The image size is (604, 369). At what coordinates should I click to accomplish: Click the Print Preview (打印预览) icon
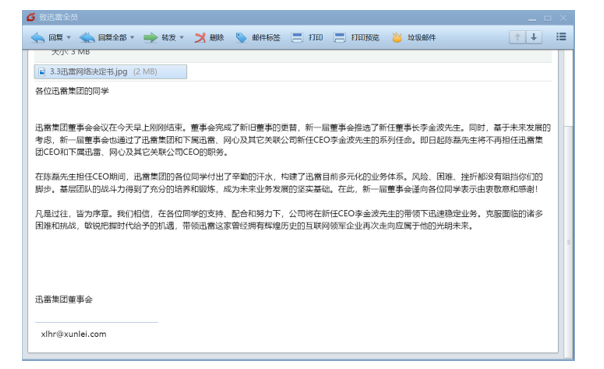click(x=339, y=37)
